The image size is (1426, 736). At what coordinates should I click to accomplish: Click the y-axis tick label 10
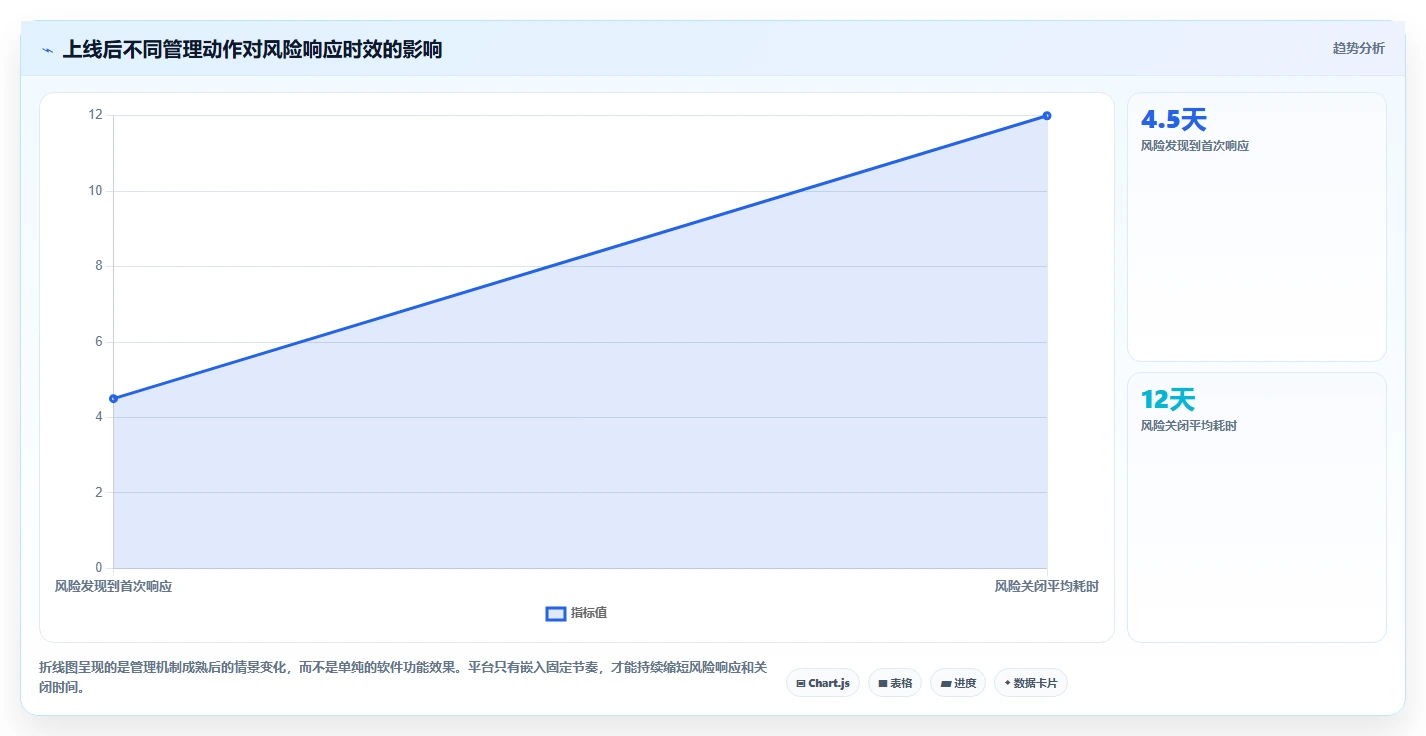(97, 191)
